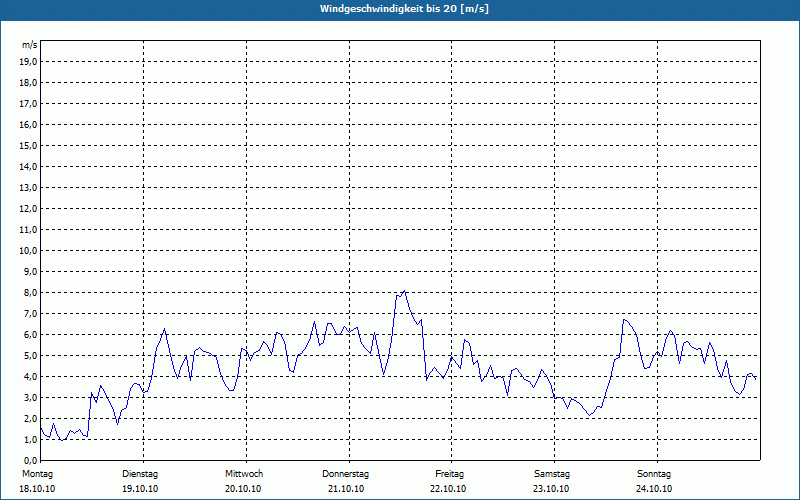Select the 19,0 axis label
This screenshot has height=500, width=800.
point(29,62)
